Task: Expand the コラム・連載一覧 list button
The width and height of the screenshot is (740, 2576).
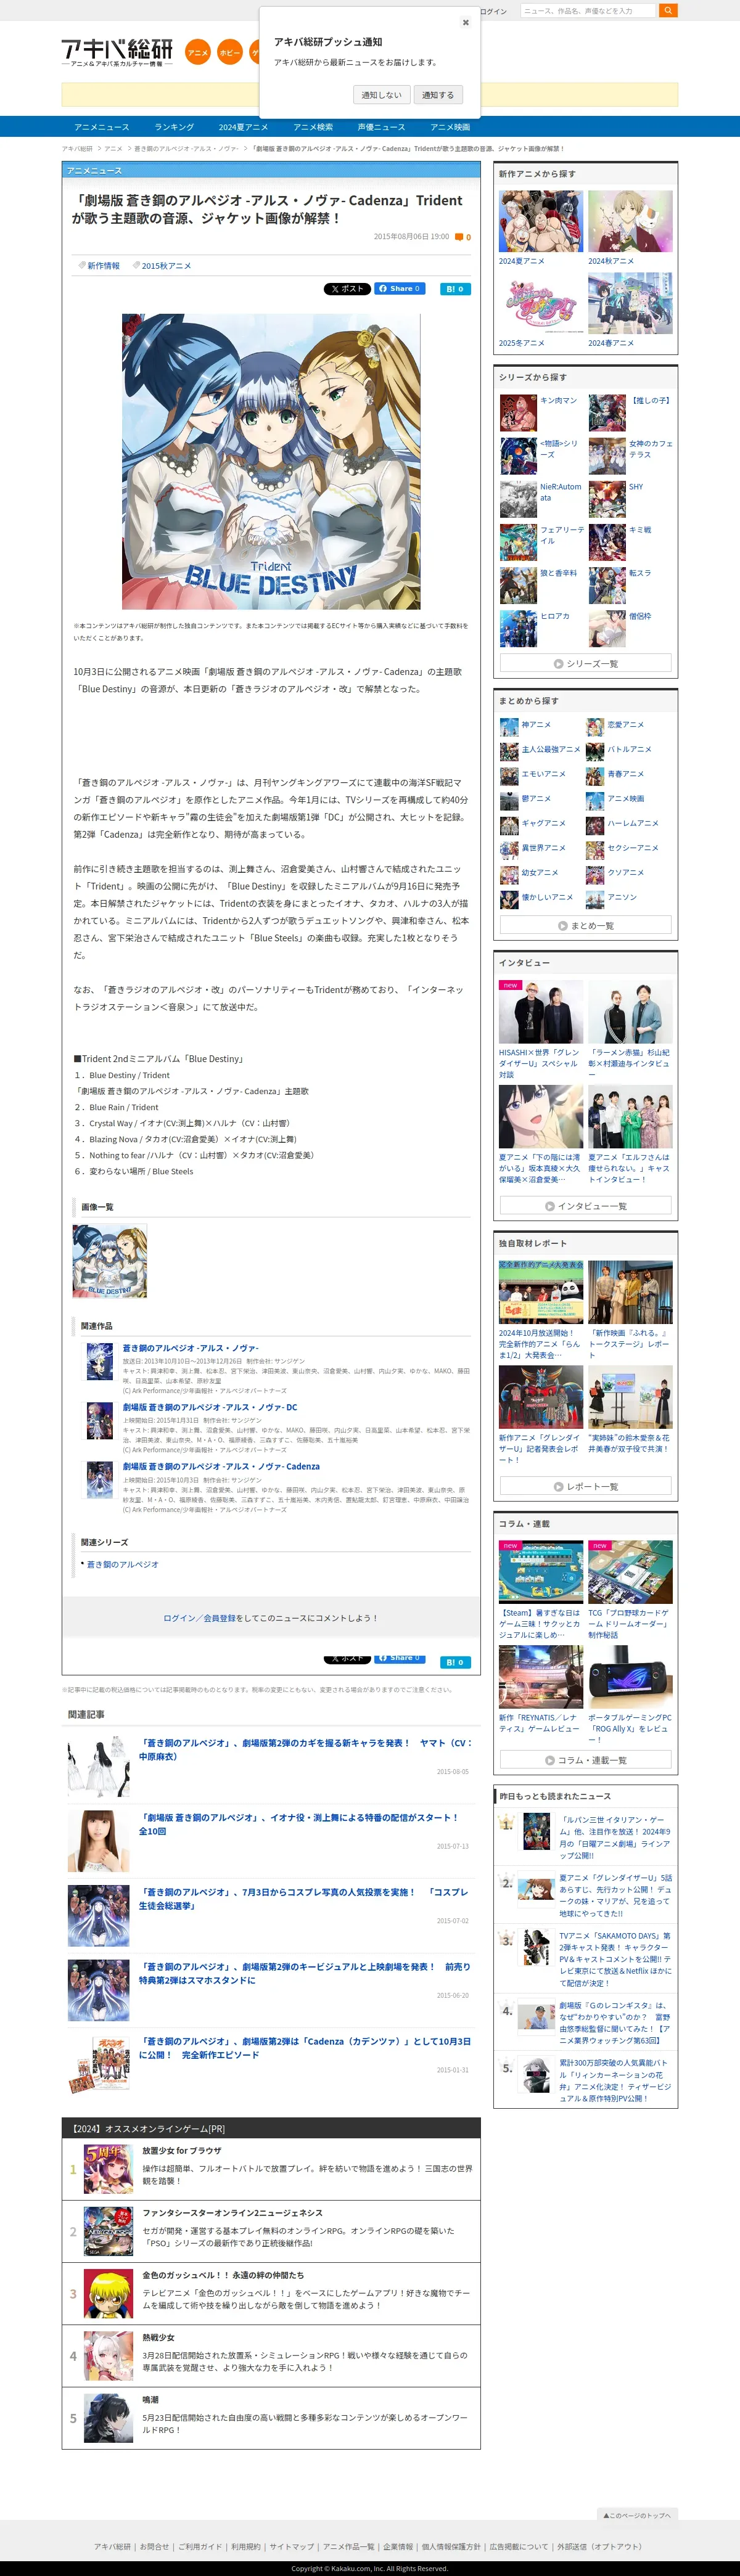Action: 586,1759
